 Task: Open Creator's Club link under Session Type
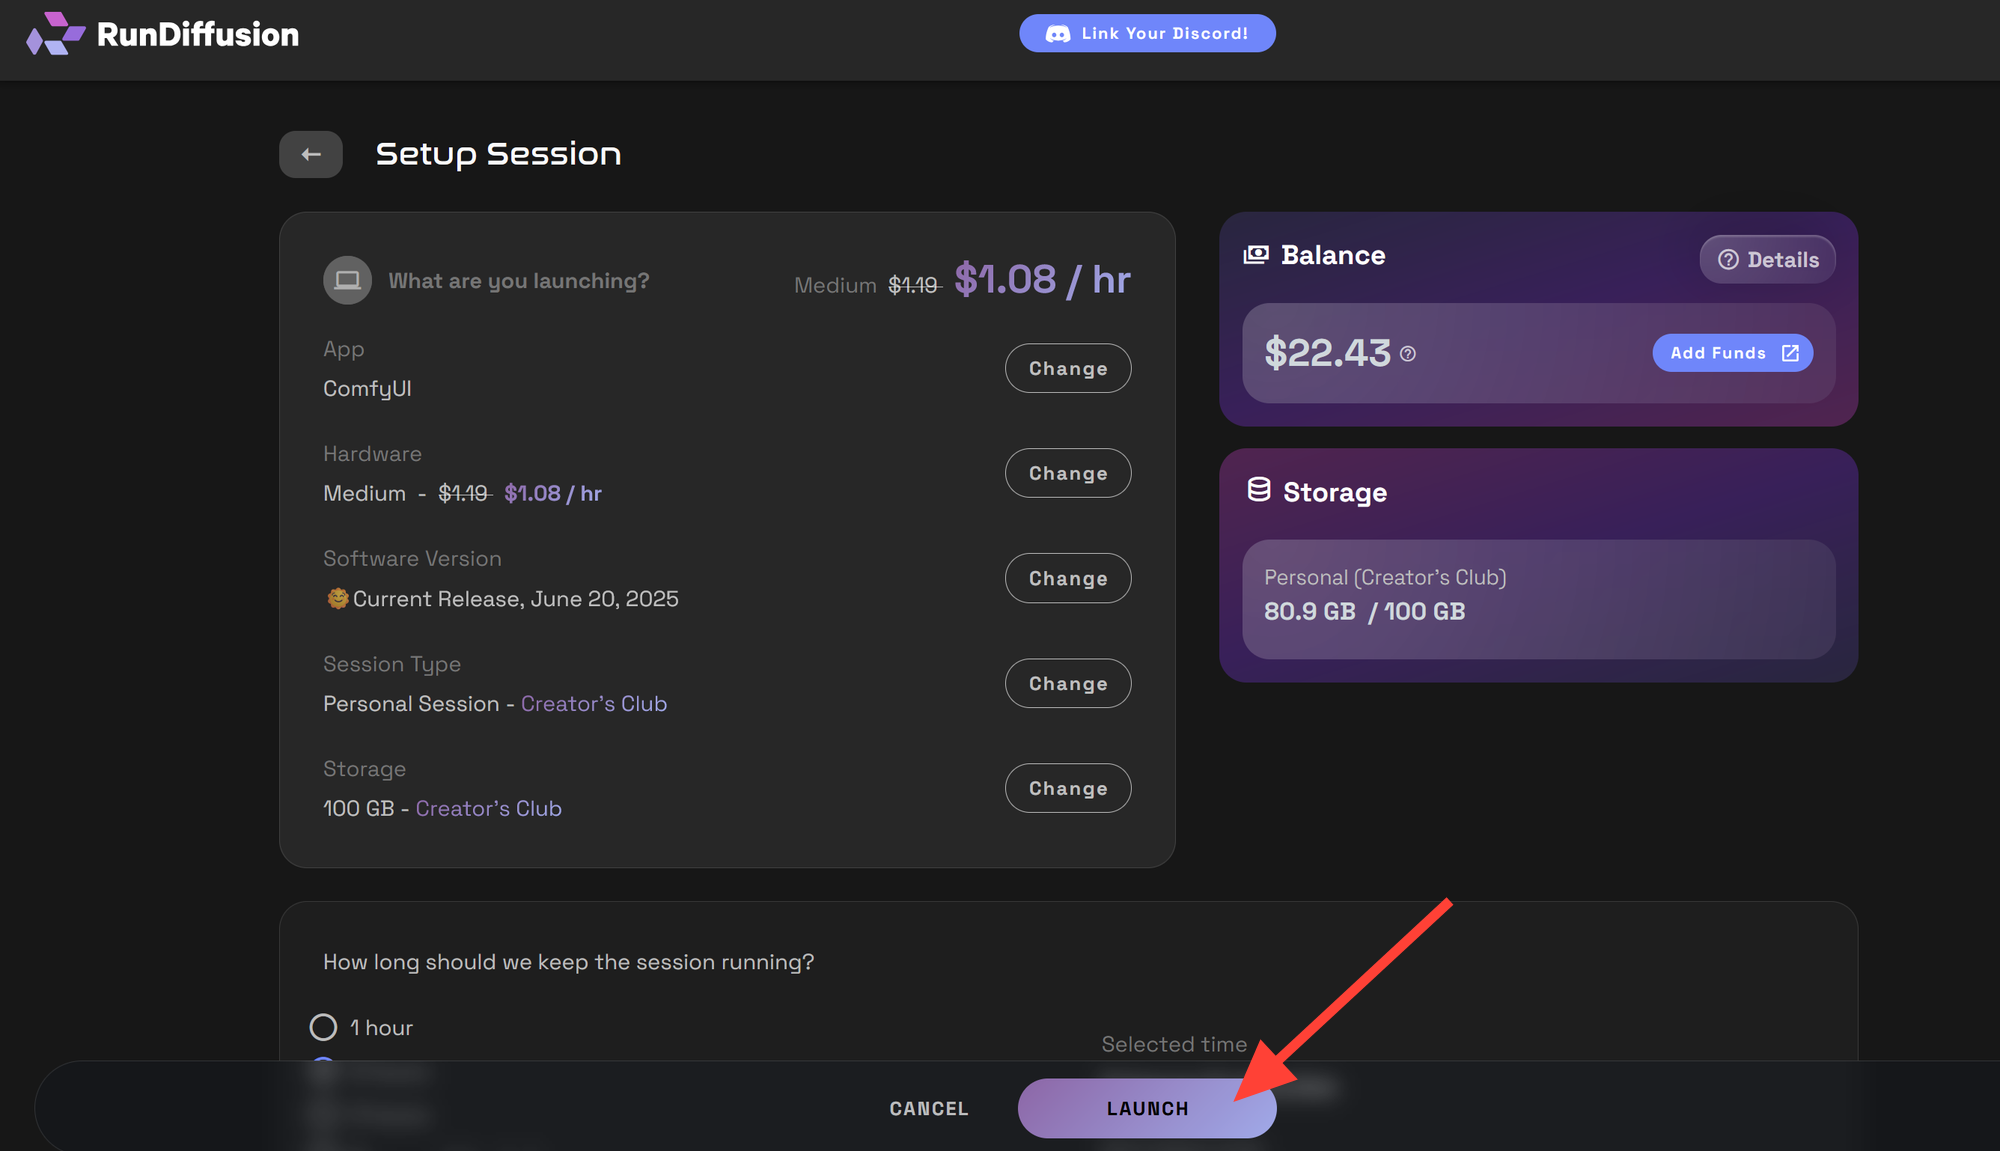tap(594, 704)
